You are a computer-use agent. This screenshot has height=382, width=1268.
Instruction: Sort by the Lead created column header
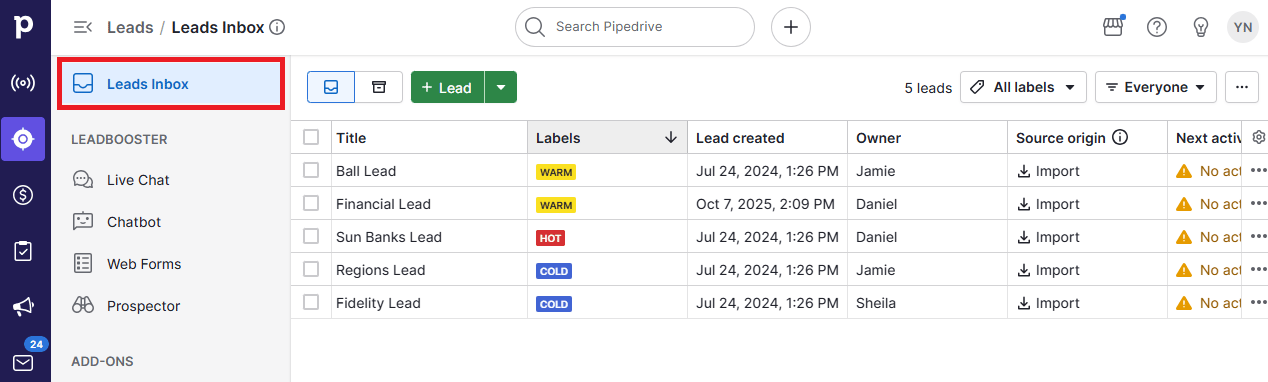pos(740,138)
